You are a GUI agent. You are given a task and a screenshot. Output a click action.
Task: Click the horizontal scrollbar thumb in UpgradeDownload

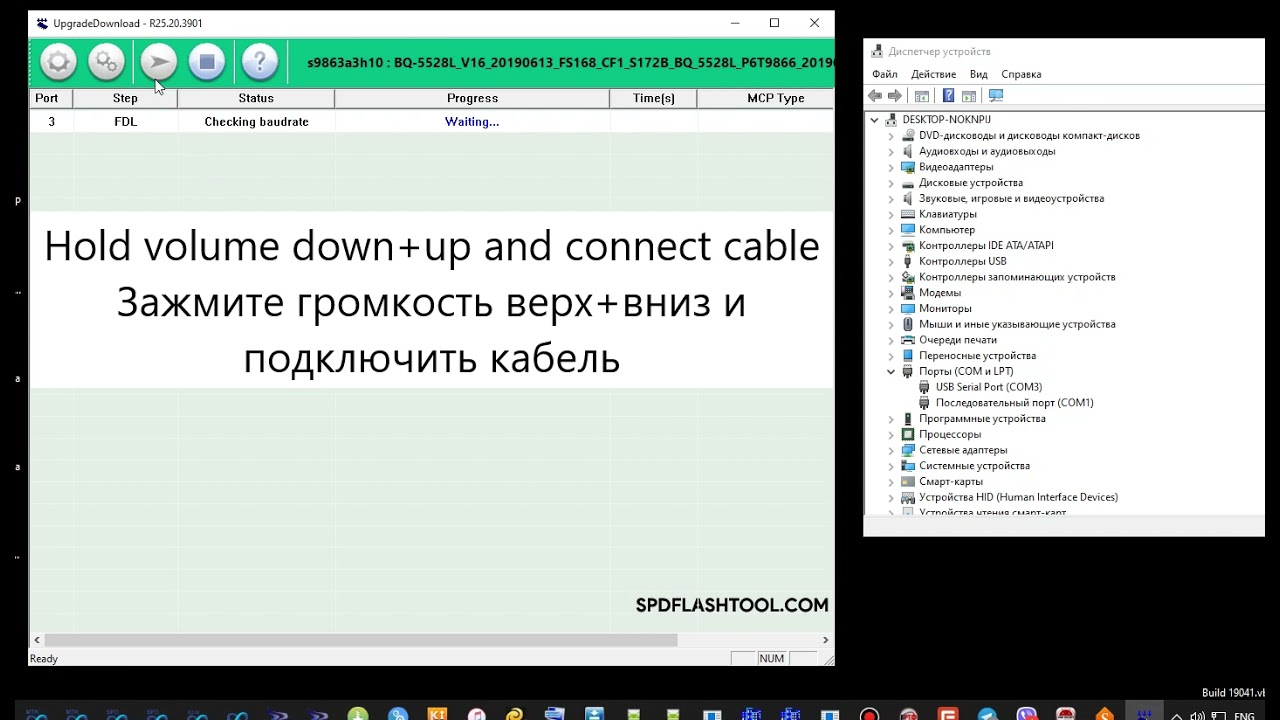pyautogui.click(x=361, y=640)
